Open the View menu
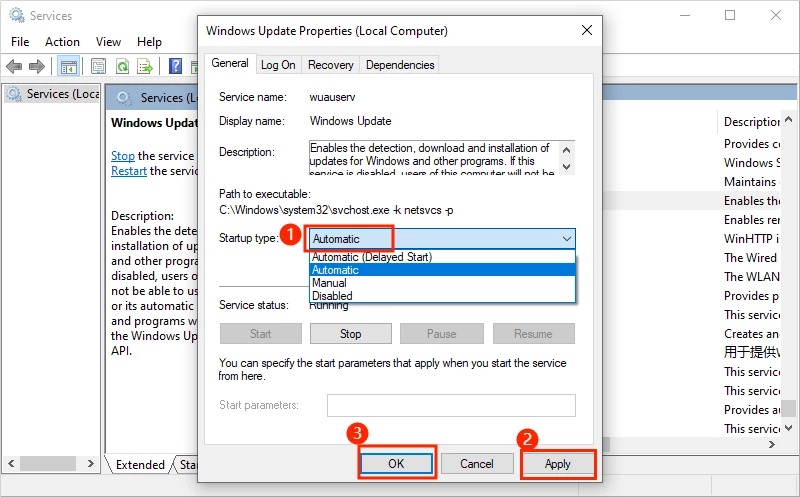The image size is (800, 497). click(108, 42)
